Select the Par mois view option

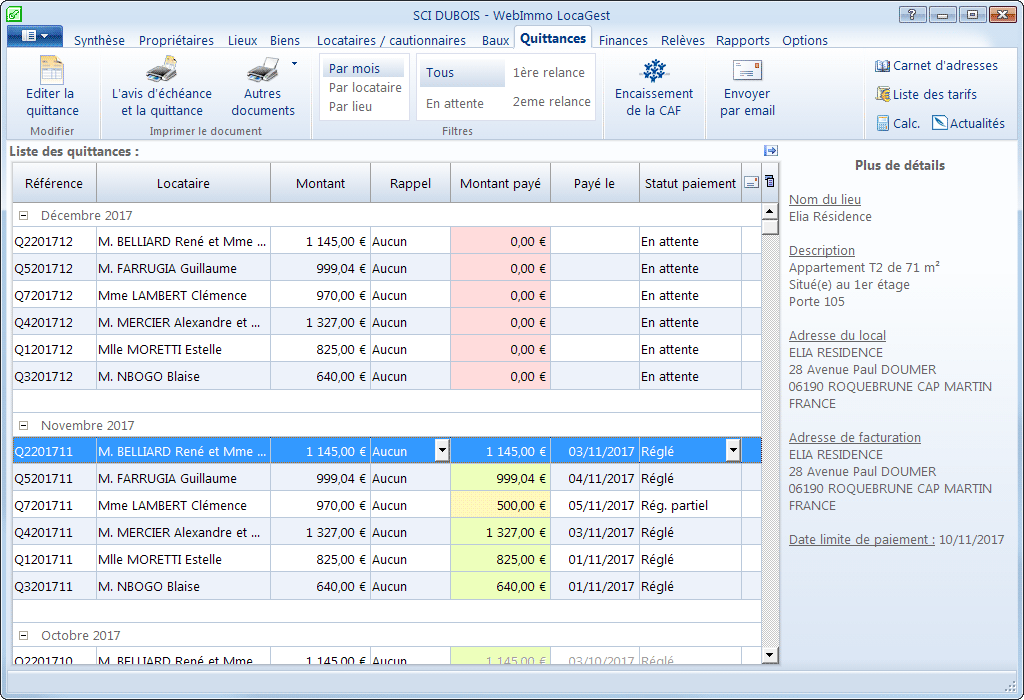click(x=355, y=69)
